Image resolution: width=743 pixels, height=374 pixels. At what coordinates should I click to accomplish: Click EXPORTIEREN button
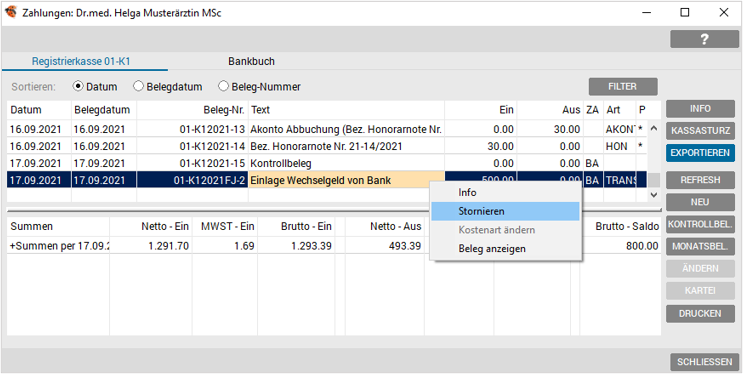[700, 153]
